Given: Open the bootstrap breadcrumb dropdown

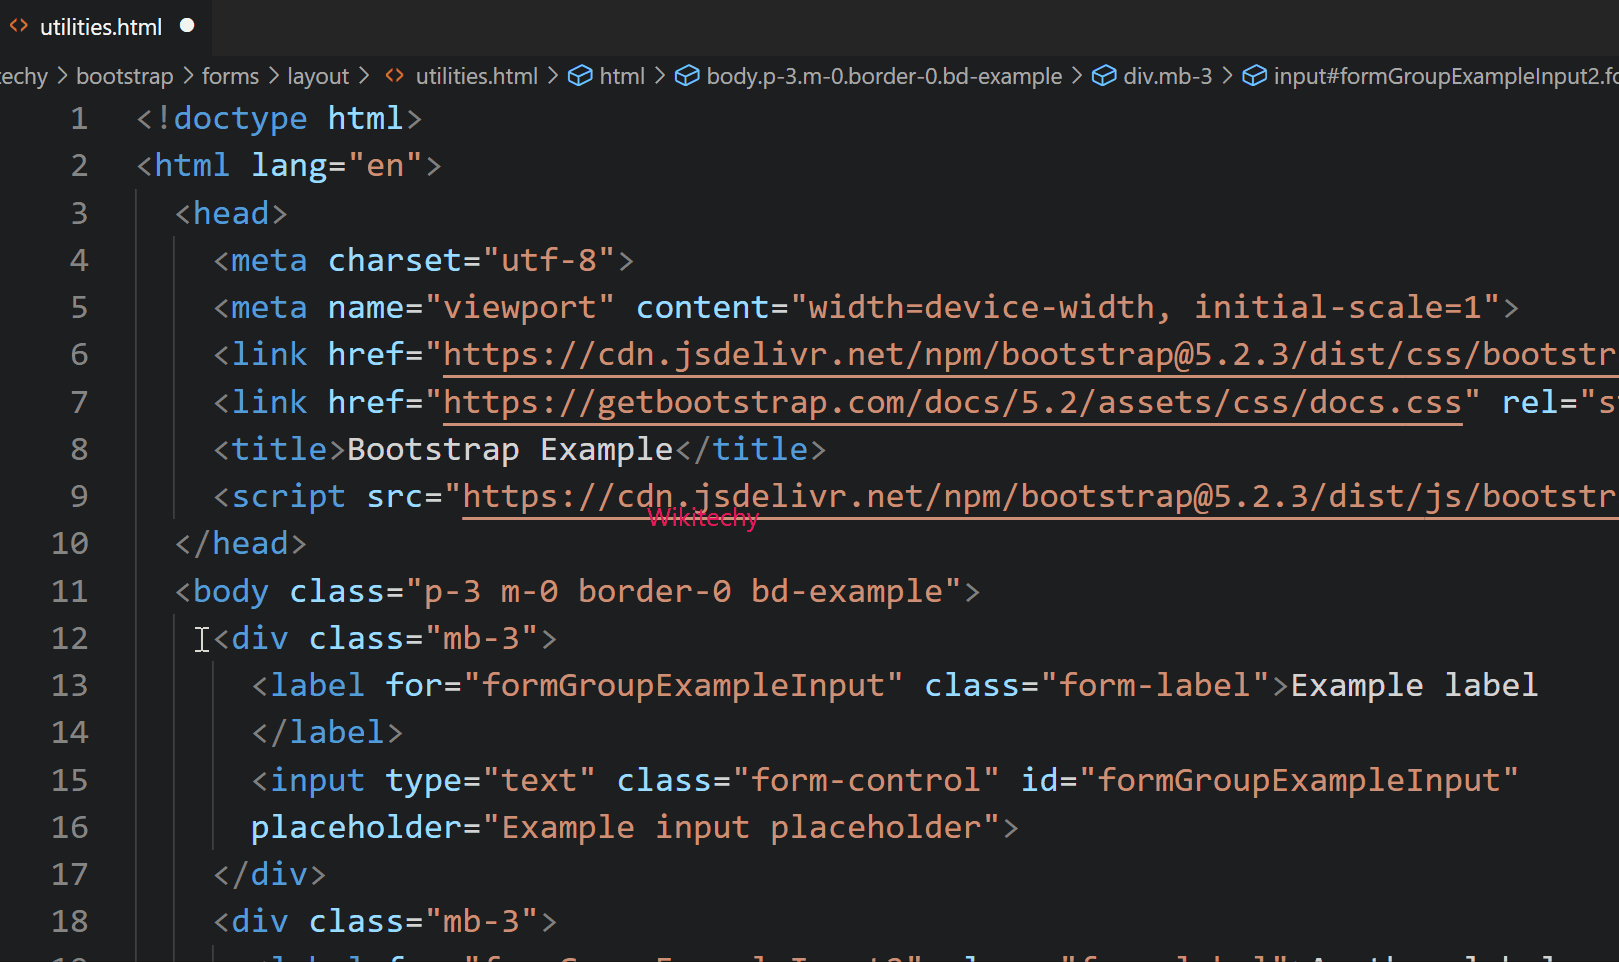Looking at the screenshot, I should [124, 75].
